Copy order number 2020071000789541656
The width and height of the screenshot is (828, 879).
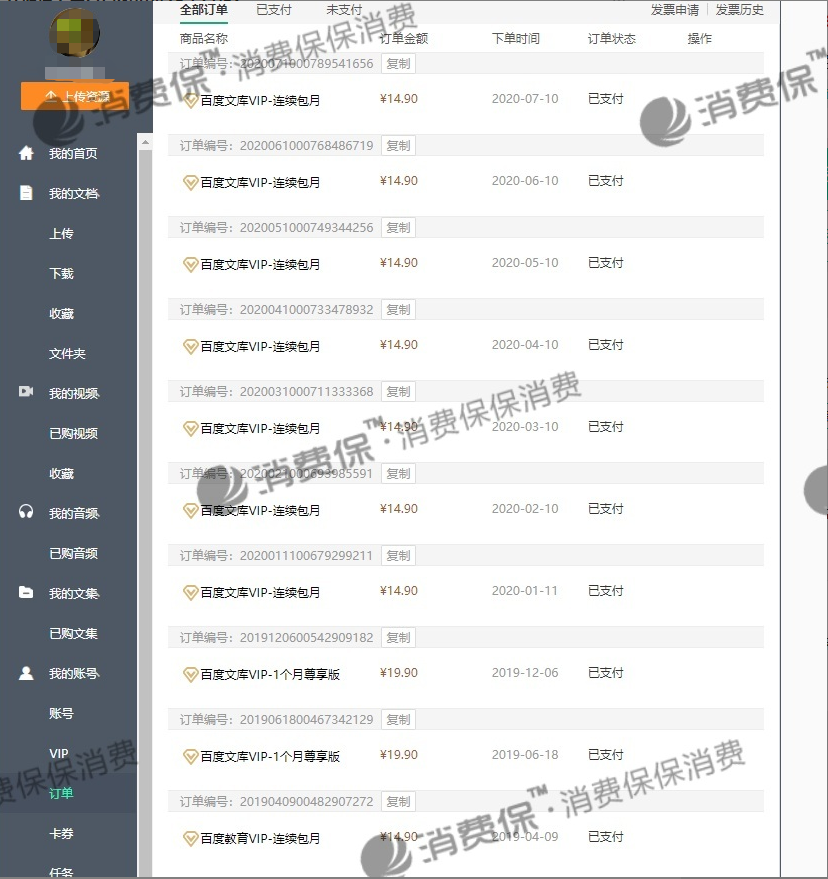click(x=398, y=63)
